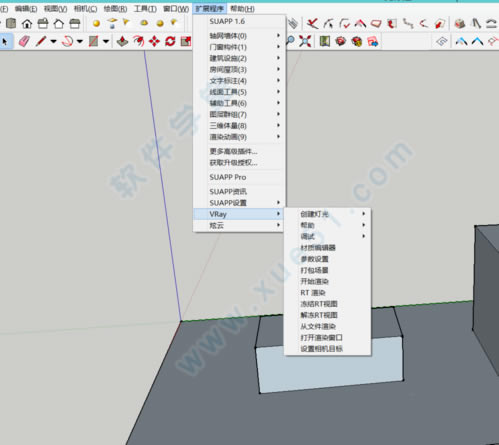Viewport: 499px width, 445px height.
Task: Activate the Push/Pull tool
Action: coord(123,41)
